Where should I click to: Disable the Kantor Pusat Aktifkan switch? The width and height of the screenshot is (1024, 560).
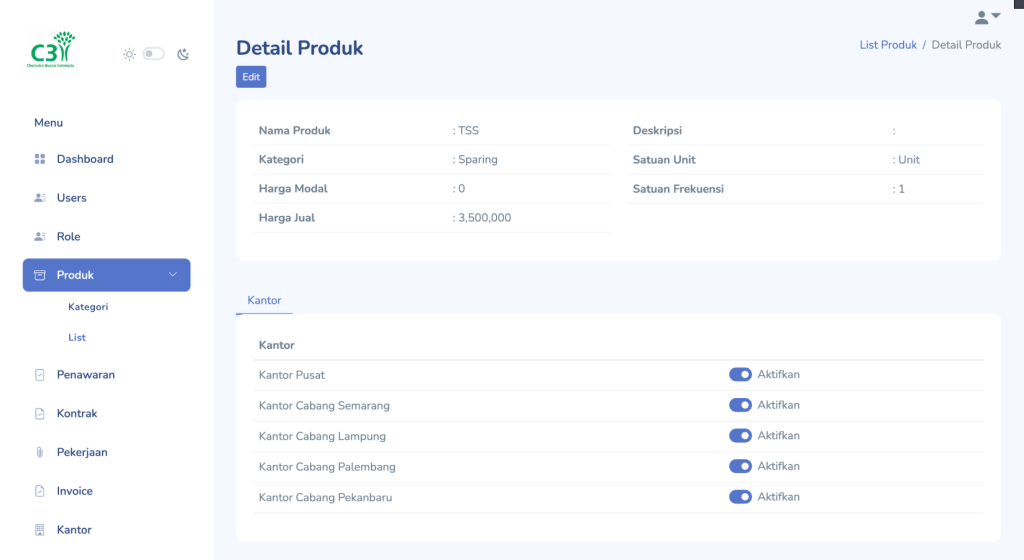(740, 375)
